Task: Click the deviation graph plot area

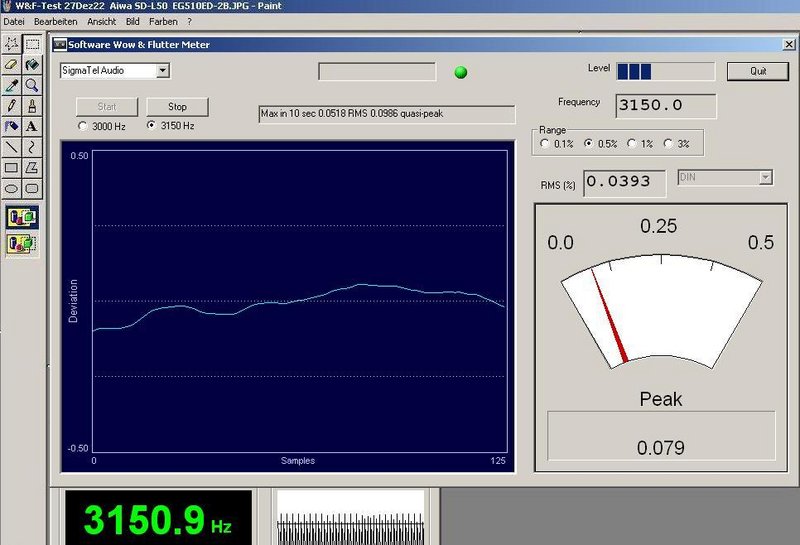Action: coord(300,301)
